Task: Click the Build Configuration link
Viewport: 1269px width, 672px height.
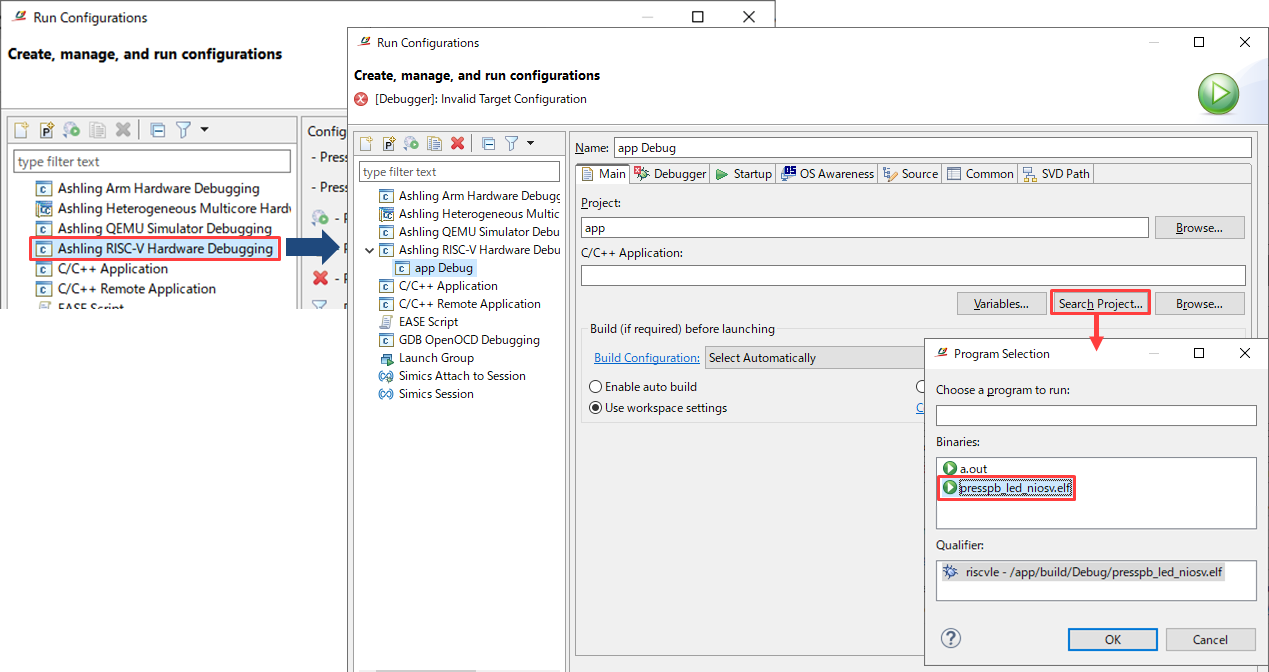Action: pyautogui.click(x=646, y=358)
